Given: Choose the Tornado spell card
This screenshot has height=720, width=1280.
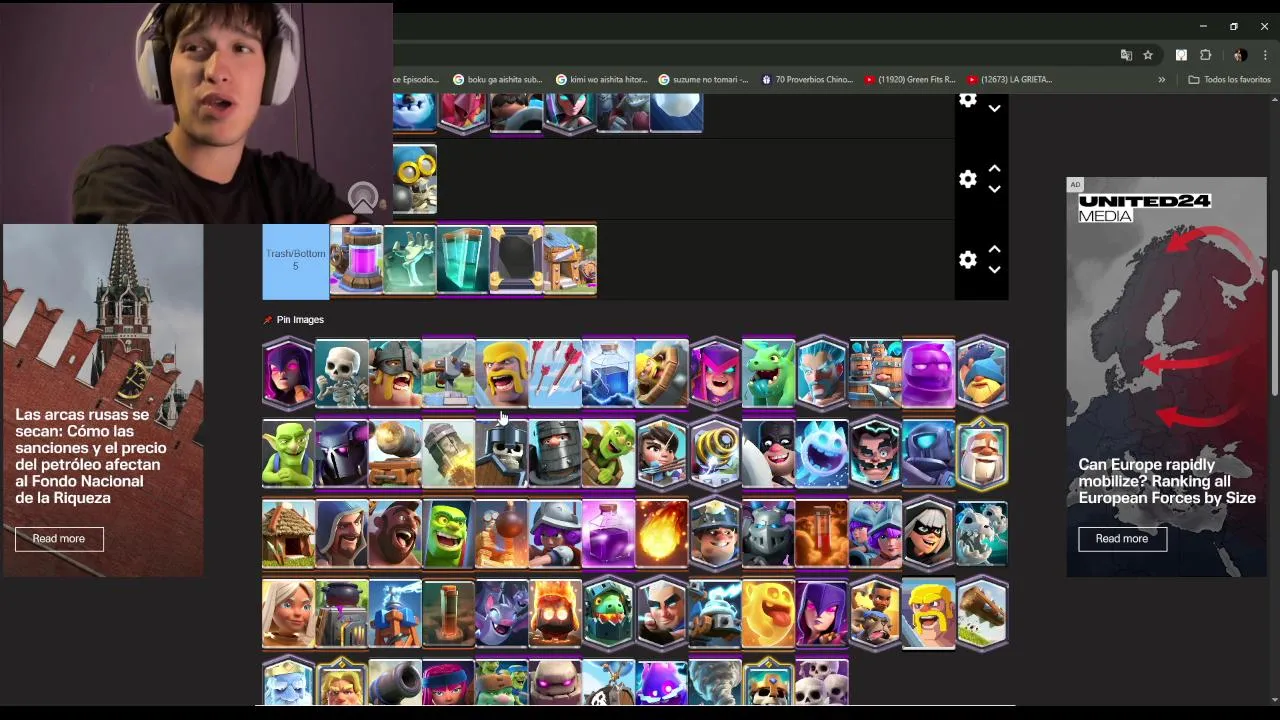Looking at the screenshot, I should coord(715,683).
